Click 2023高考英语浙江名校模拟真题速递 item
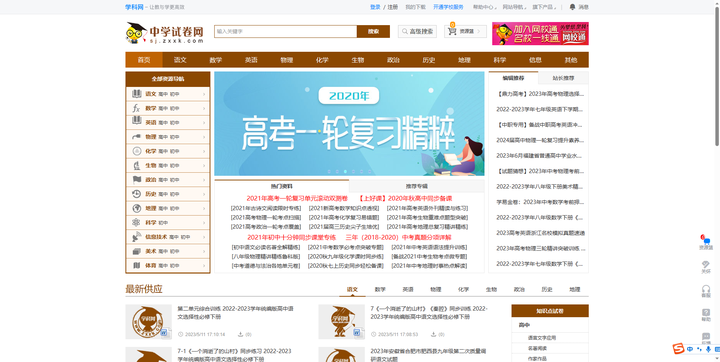The width and height of the screenshot is (720, 362). tap(540, 233)
